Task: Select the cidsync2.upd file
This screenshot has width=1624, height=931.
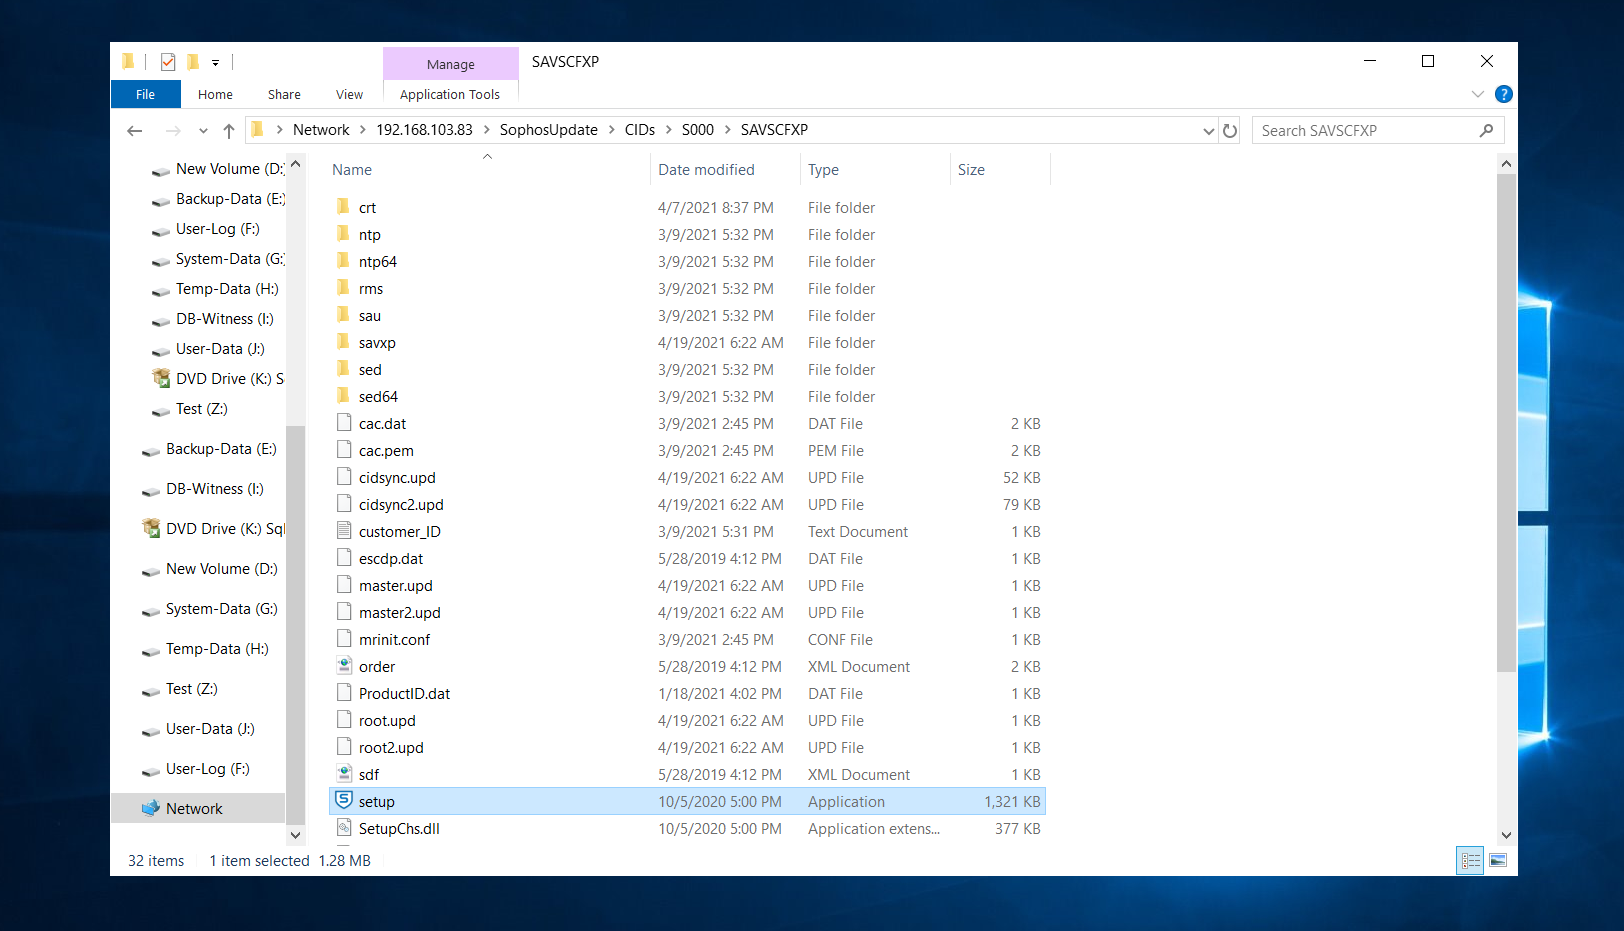Action: tap(401, 505)
